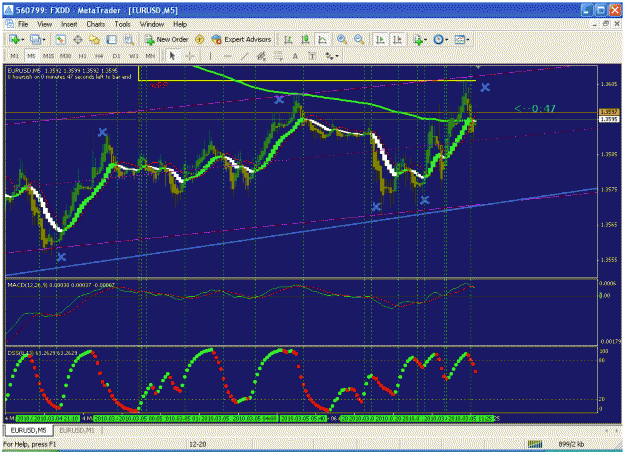625x452 pixels.
Task: Switch to W1 timeframe
Action: (134, 56)
